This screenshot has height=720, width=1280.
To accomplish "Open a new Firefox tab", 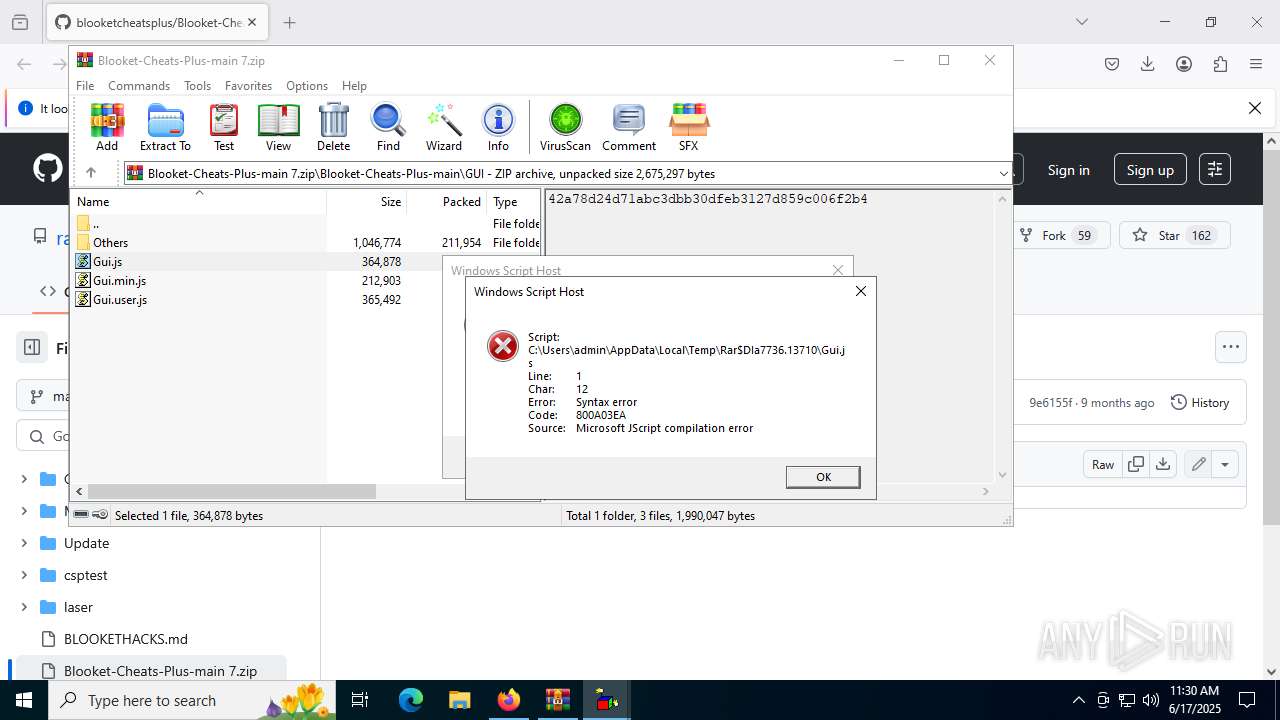I will 289,22.
